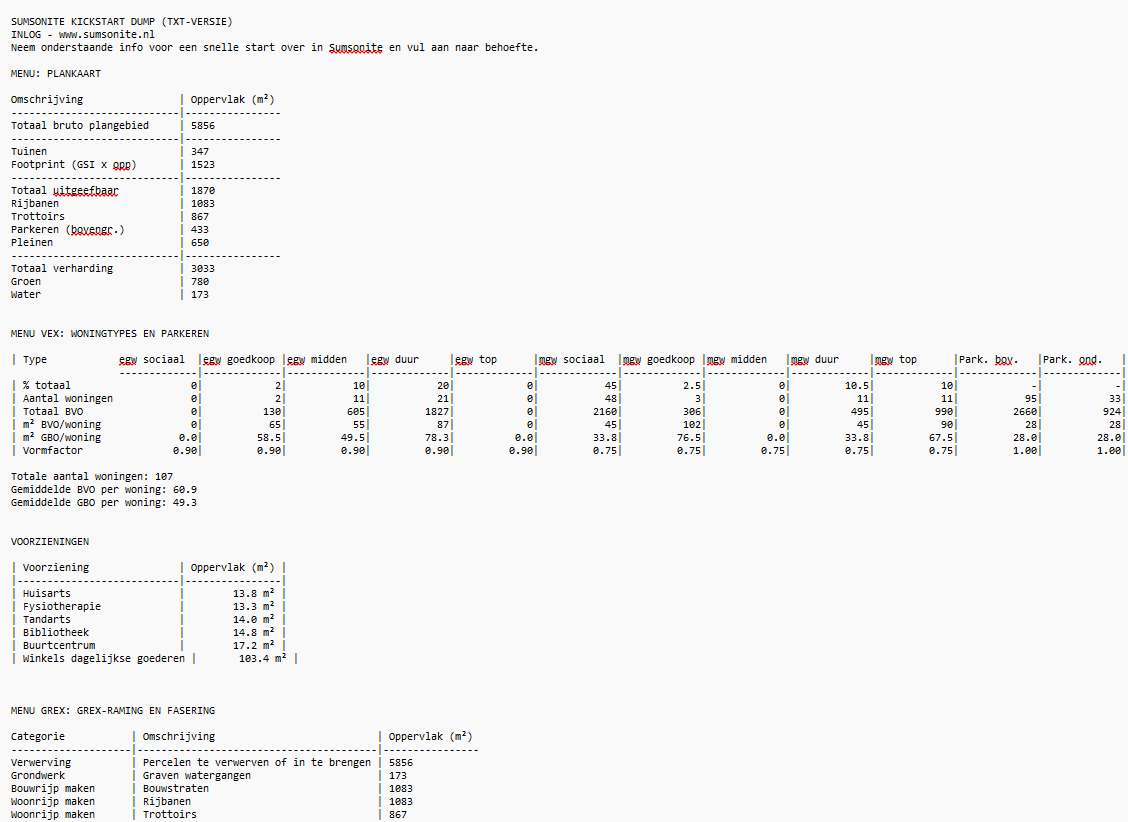This screenshot has width=1128, height=822.
Task: Click the Bibliotheek row in Voorzieningen
Action: coord(56,632)
